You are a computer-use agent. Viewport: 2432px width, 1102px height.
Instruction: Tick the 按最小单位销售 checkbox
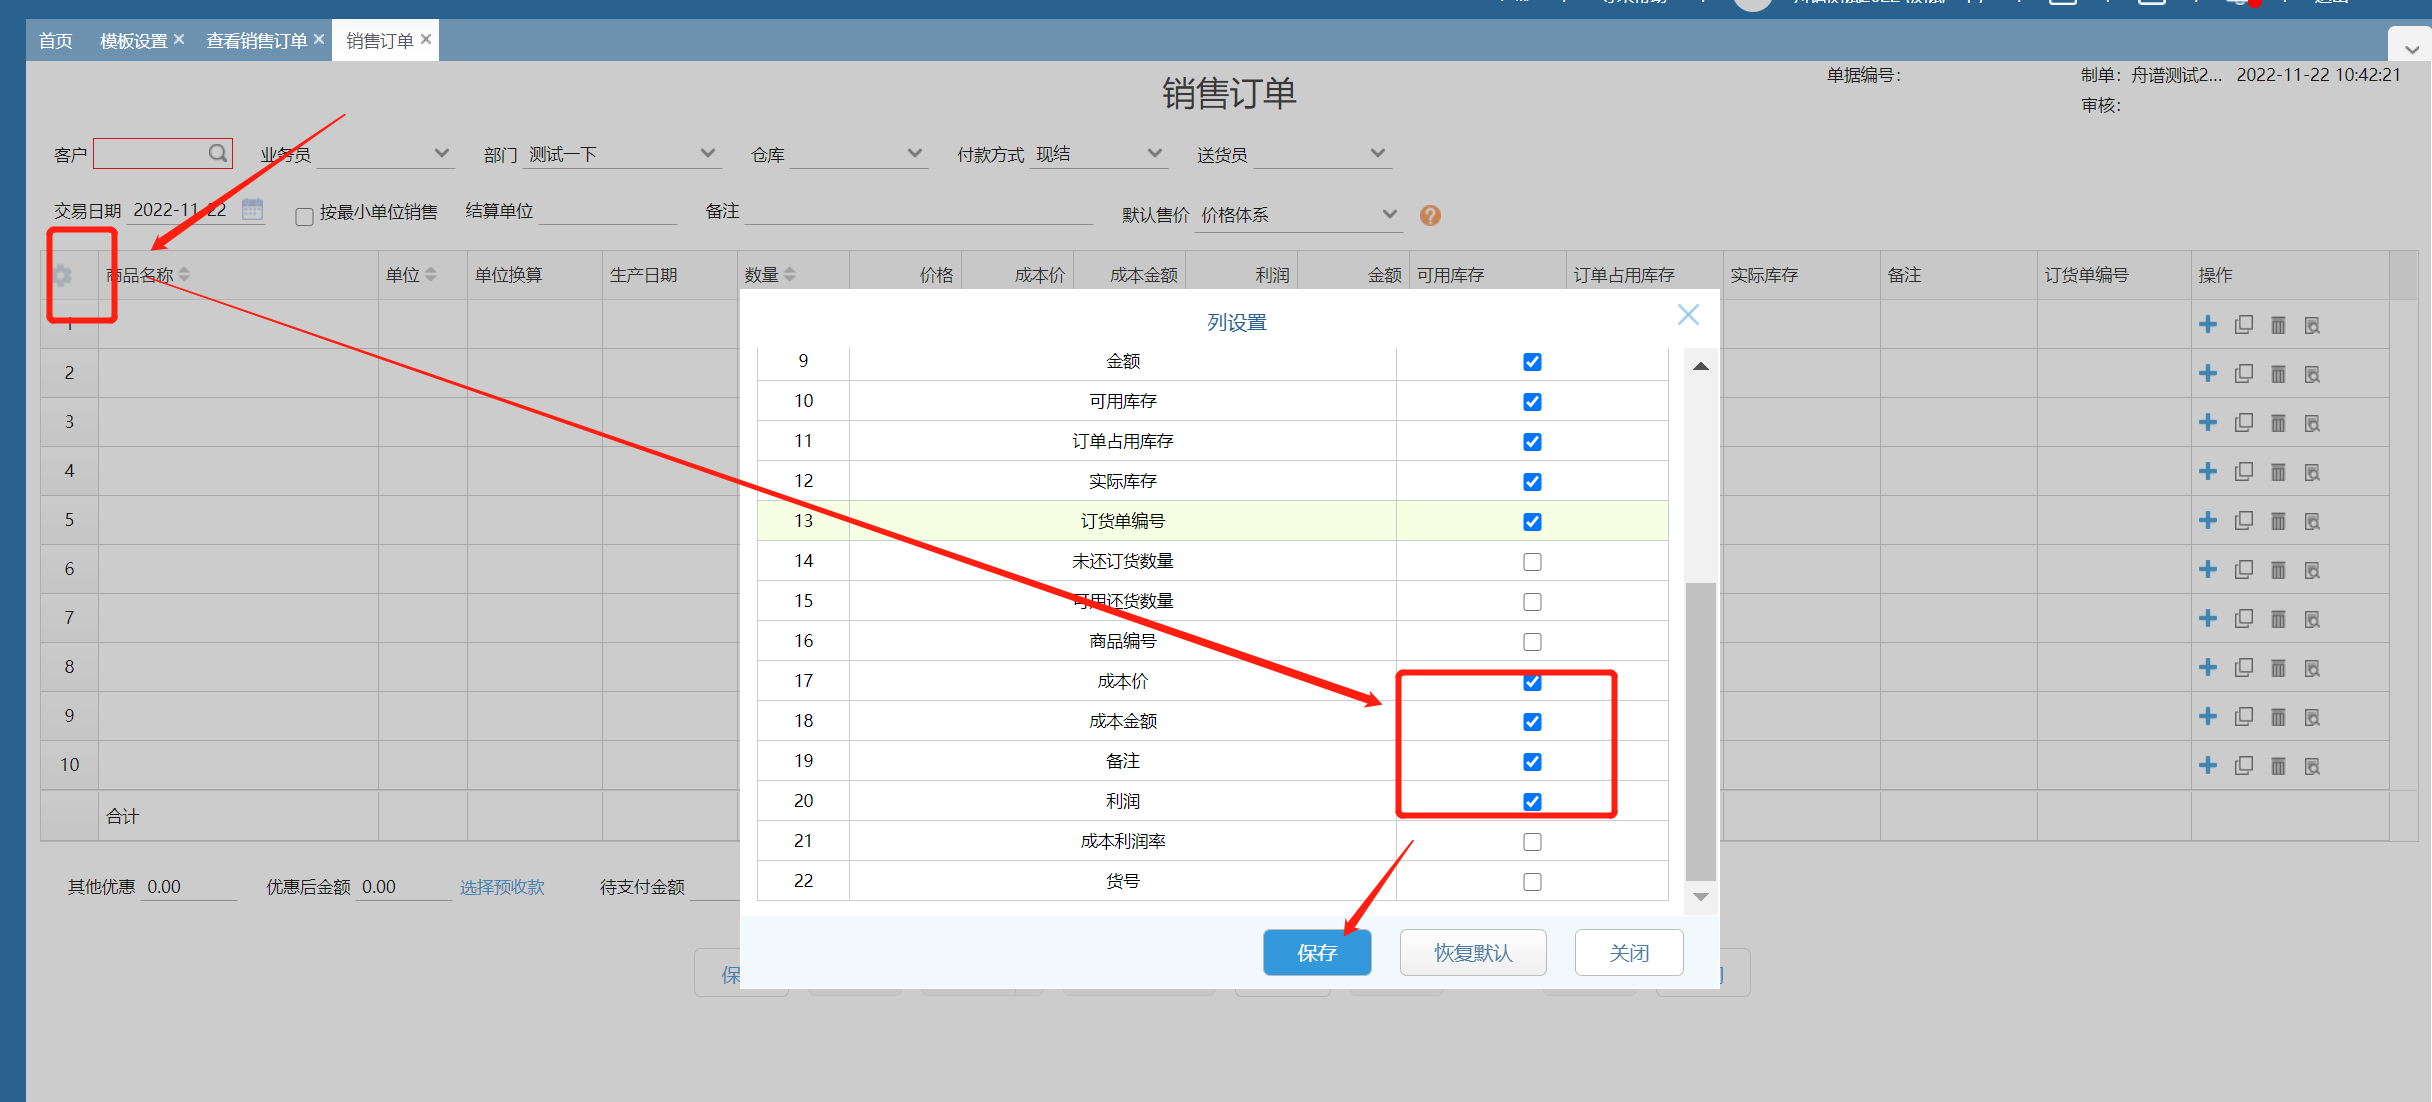304,216
